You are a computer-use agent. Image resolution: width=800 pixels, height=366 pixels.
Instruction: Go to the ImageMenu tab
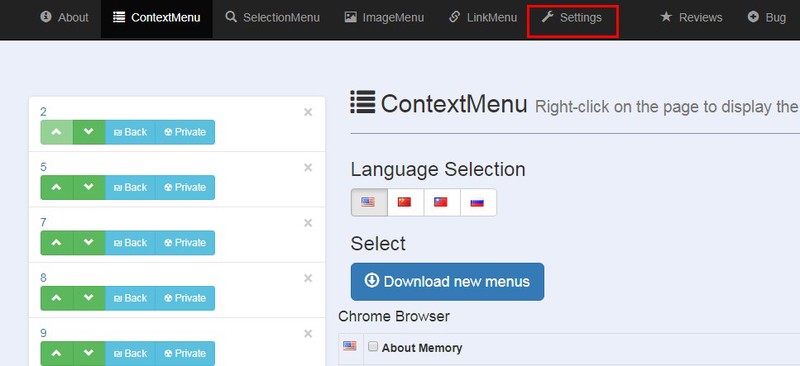tap(384, 17)
